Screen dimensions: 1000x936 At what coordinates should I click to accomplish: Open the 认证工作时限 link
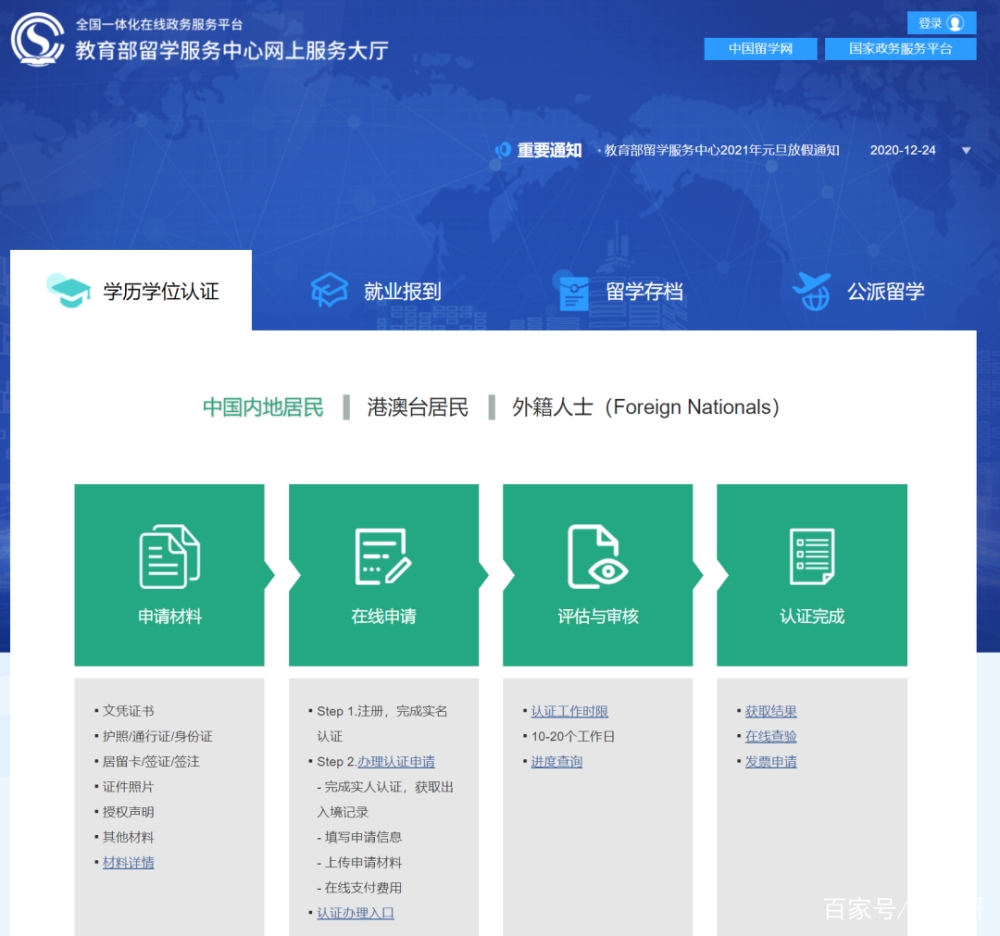[570, 712]
